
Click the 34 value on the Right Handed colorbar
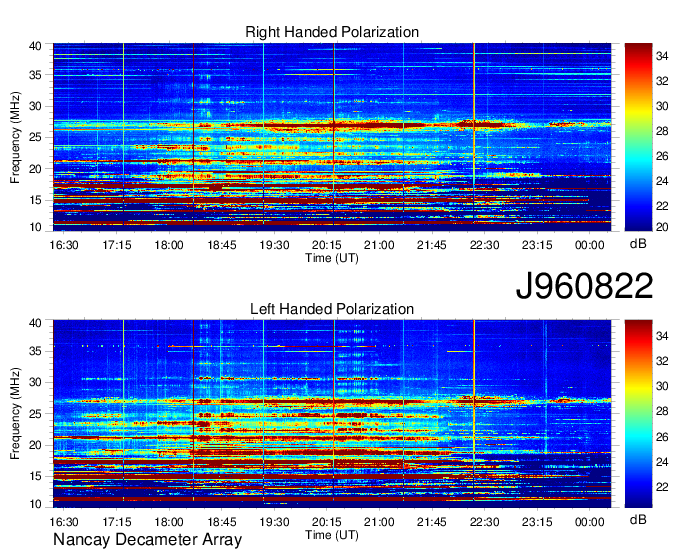[662, 56]
